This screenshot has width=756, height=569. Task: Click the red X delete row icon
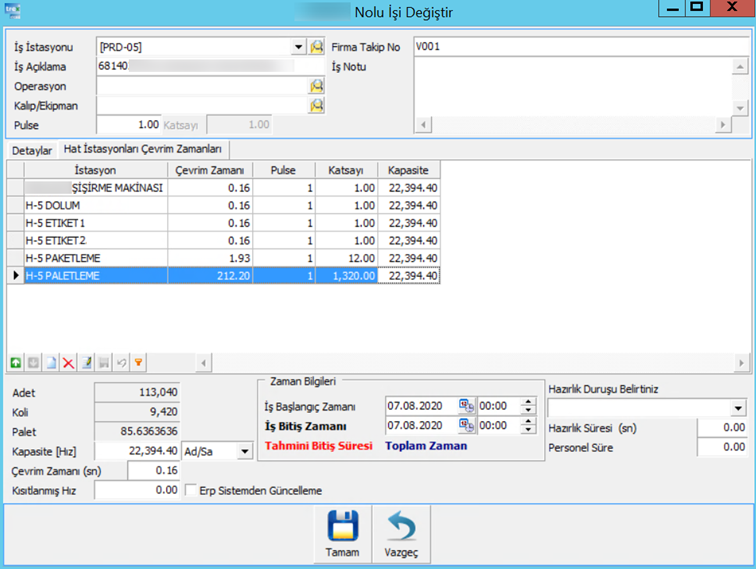click(68, 362)
